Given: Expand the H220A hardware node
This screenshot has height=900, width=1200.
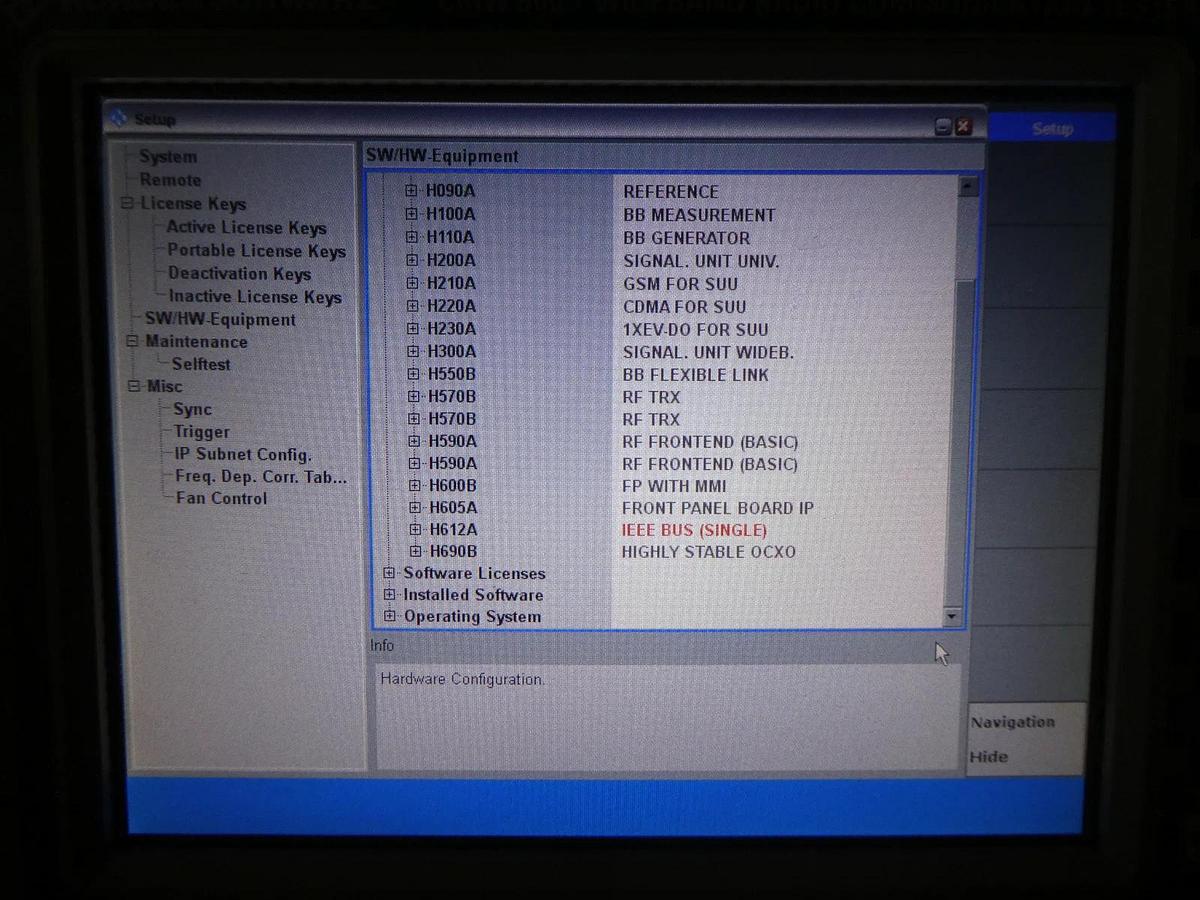Looking at the screenshot, I should pyautogui.click(x=412, y=306).
